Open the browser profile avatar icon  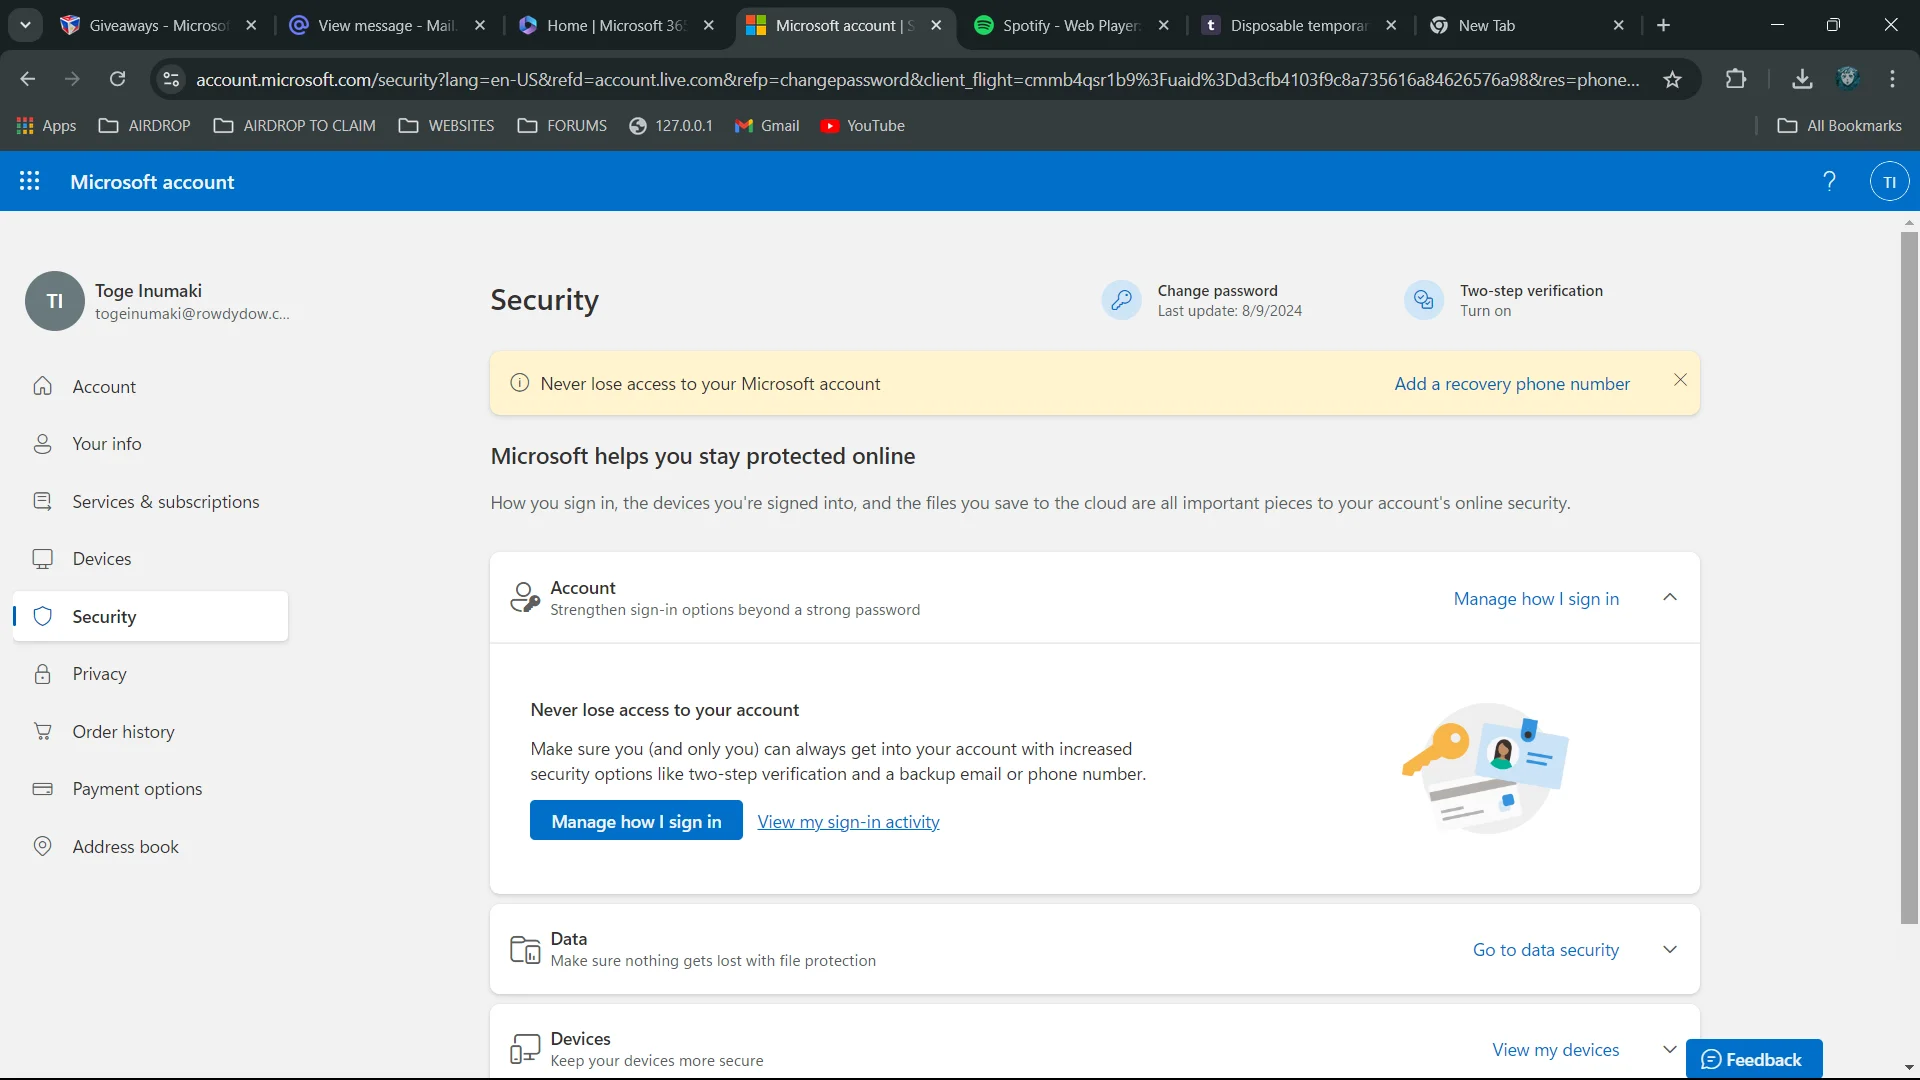tap(1847, 79)
